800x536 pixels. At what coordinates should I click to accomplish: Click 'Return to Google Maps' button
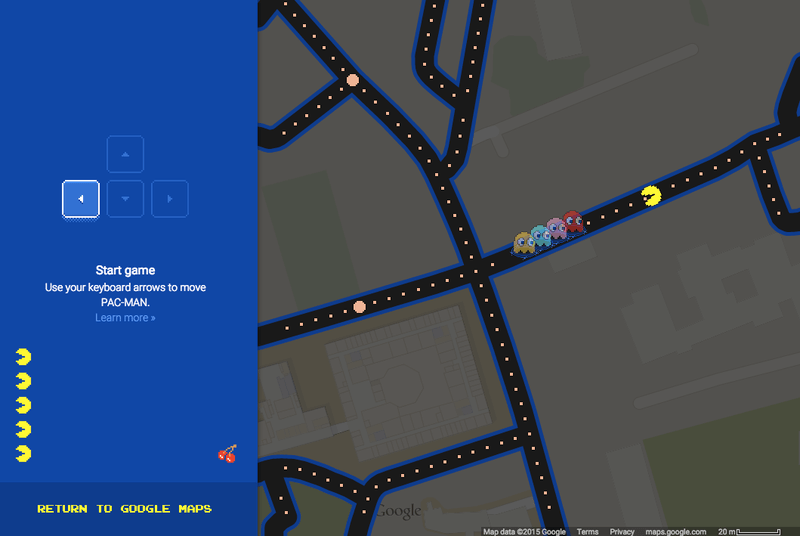[x=125, y=509]
